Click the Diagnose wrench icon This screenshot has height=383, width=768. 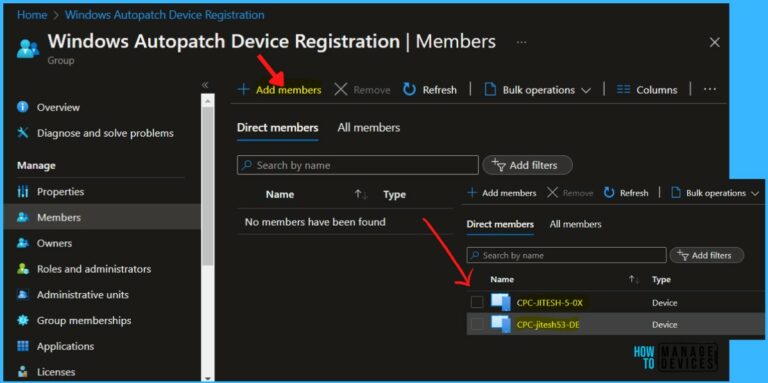click(23, 133)
